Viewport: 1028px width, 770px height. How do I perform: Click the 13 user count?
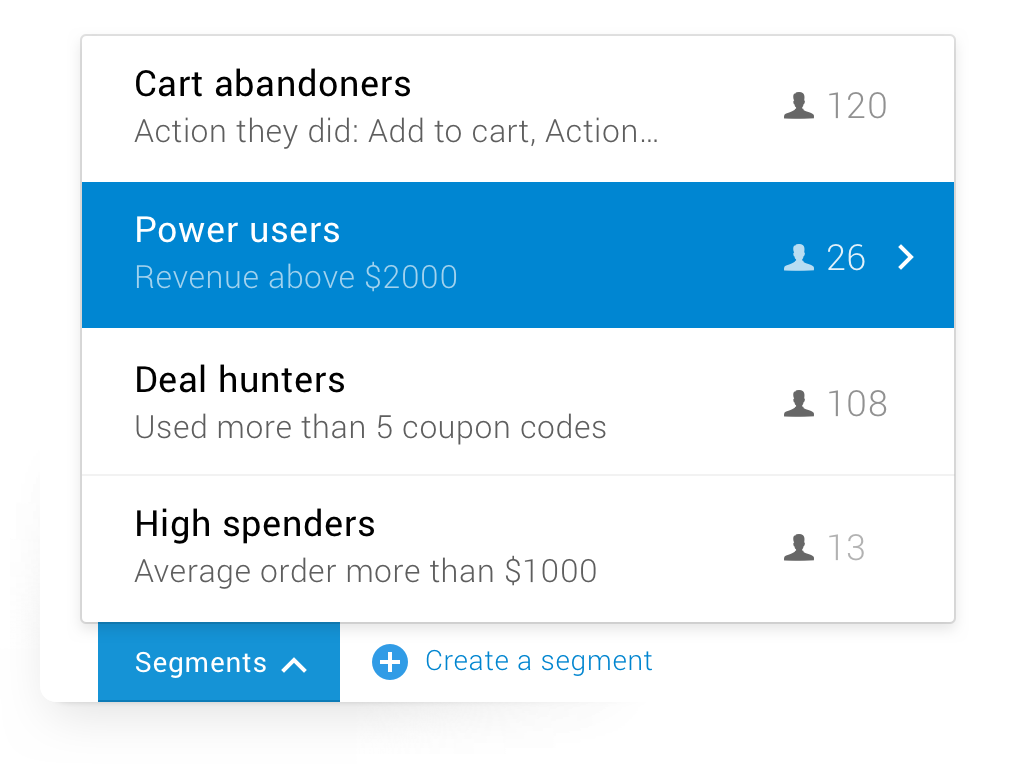coord(846,547)
